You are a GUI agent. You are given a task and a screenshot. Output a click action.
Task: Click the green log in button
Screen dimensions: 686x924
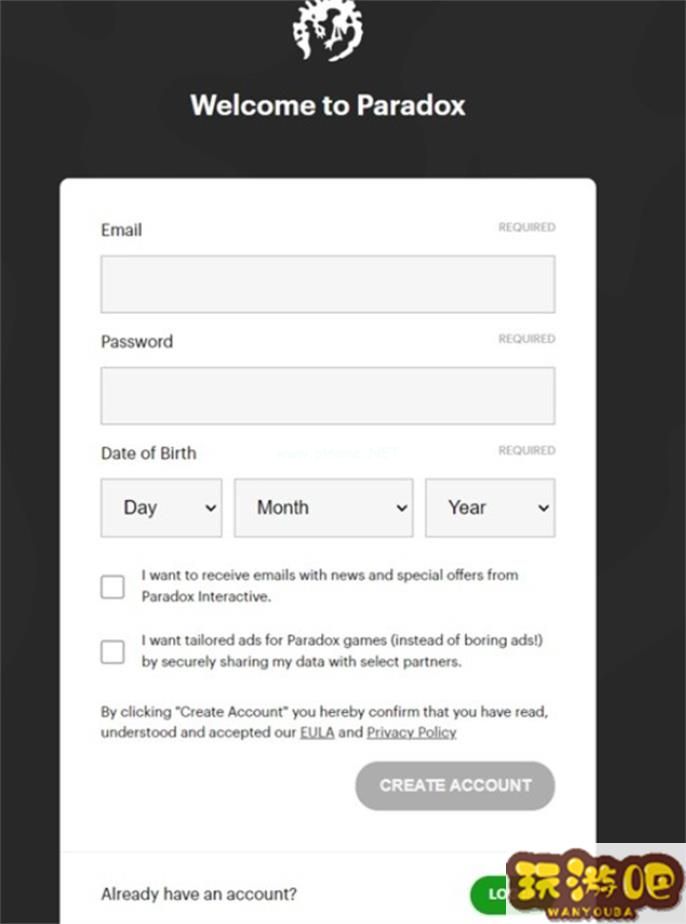point(489,895)
